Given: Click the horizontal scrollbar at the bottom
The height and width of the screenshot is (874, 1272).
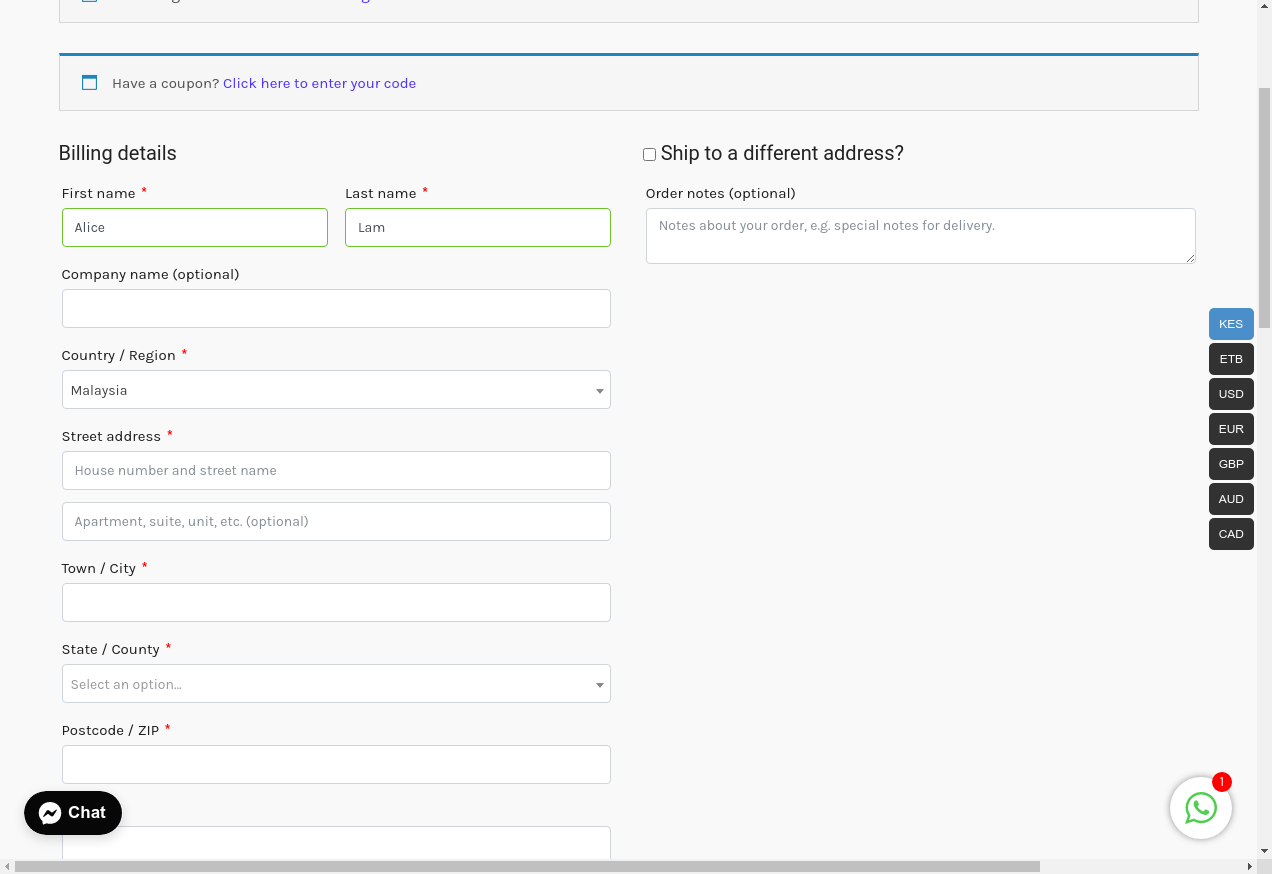Looking at the screenshot, I should [x=527, y=866].
